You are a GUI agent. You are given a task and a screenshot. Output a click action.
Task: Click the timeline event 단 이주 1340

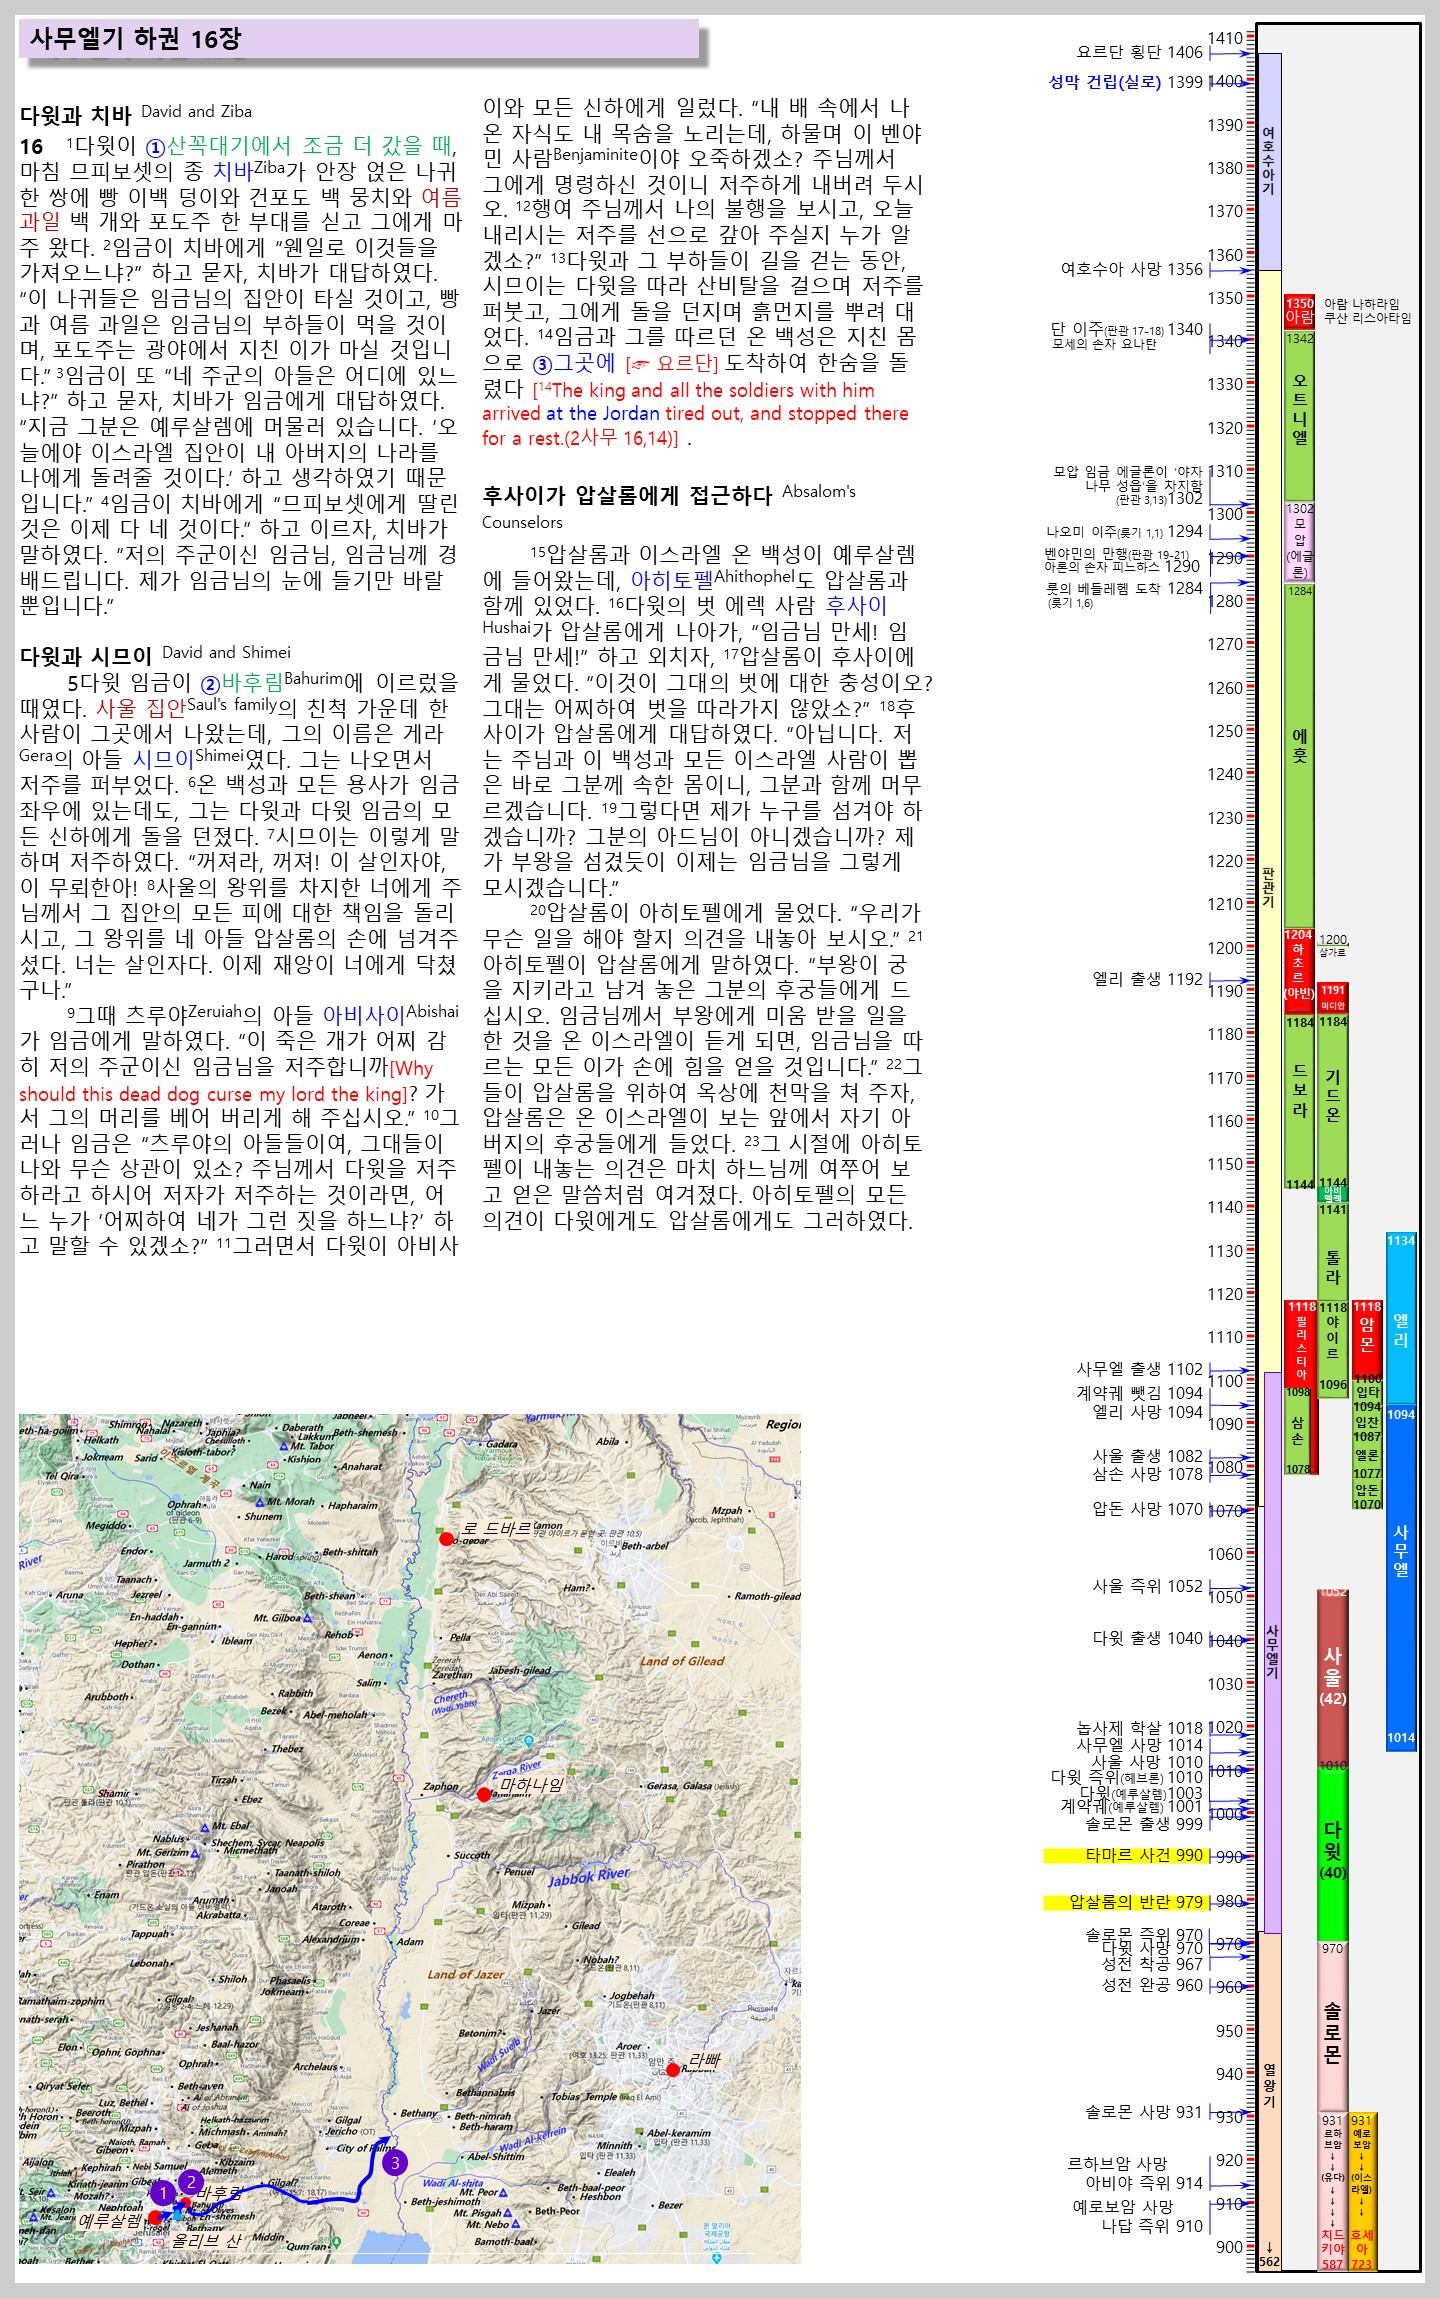tap(1127, 330)
